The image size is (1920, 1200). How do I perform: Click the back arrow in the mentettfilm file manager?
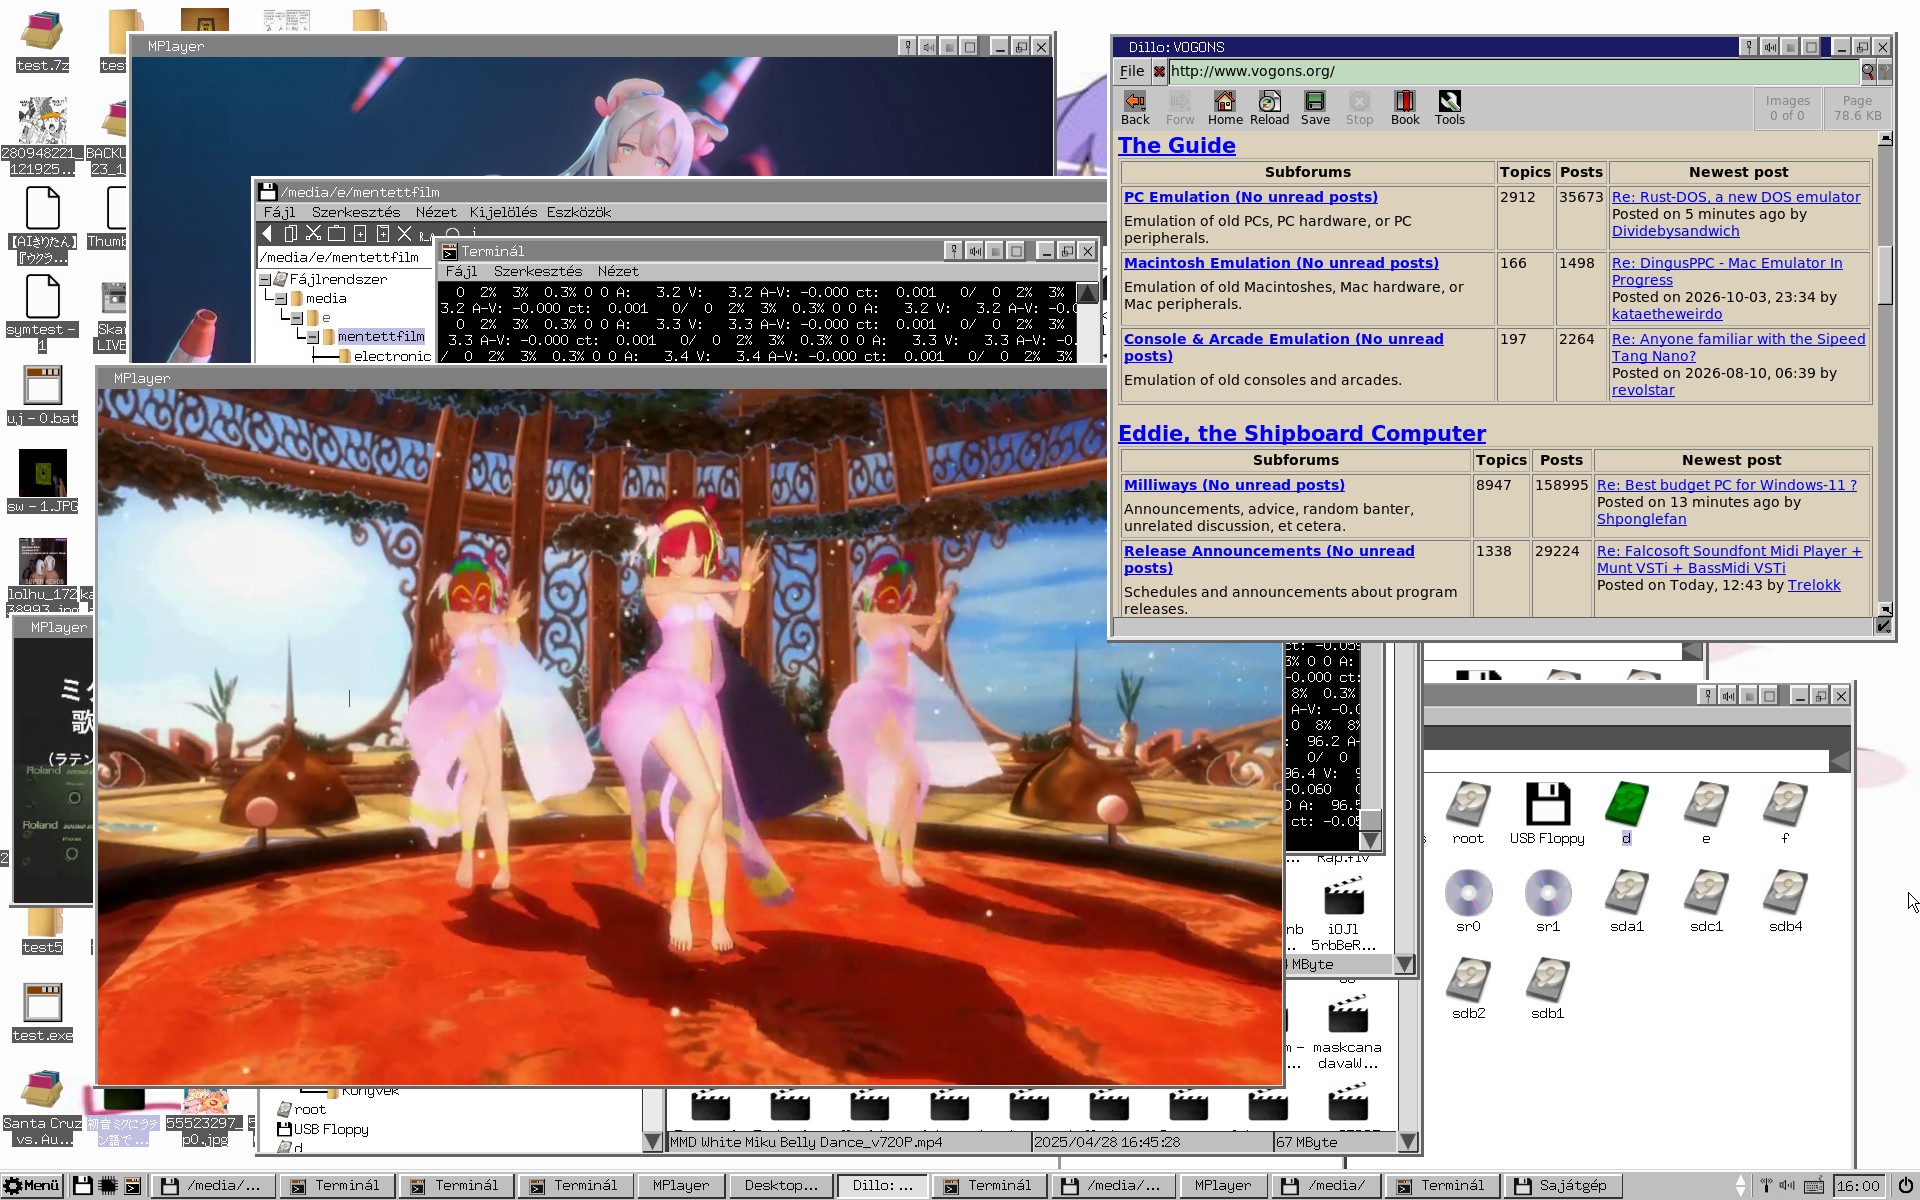coord(267,233)
